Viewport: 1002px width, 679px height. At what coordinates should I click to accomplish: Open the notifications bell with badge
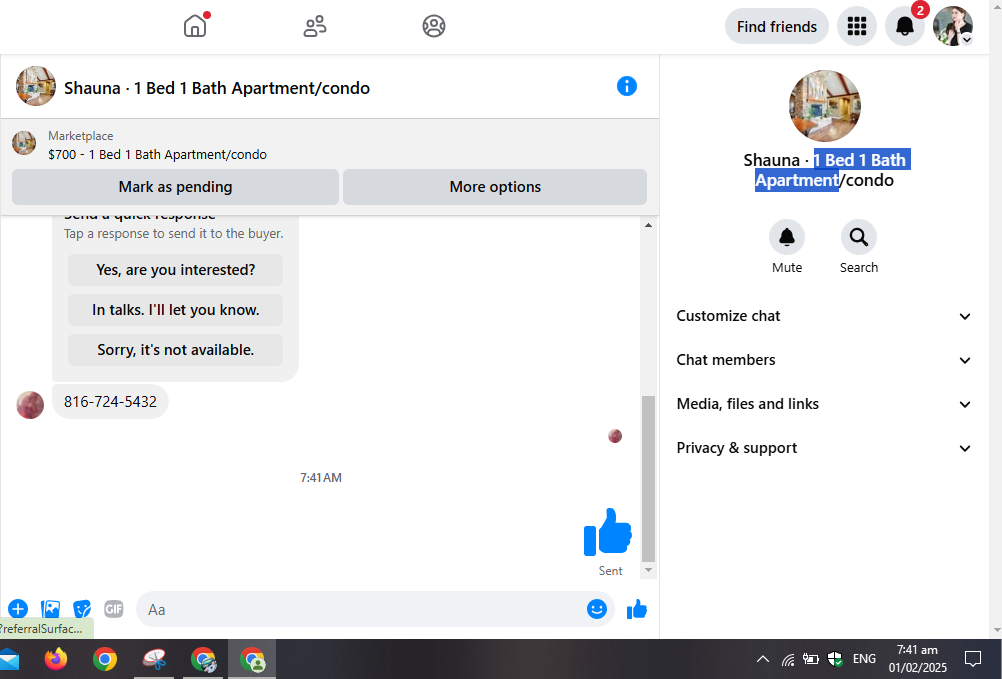pyautogui.click(x=905, y=26)
